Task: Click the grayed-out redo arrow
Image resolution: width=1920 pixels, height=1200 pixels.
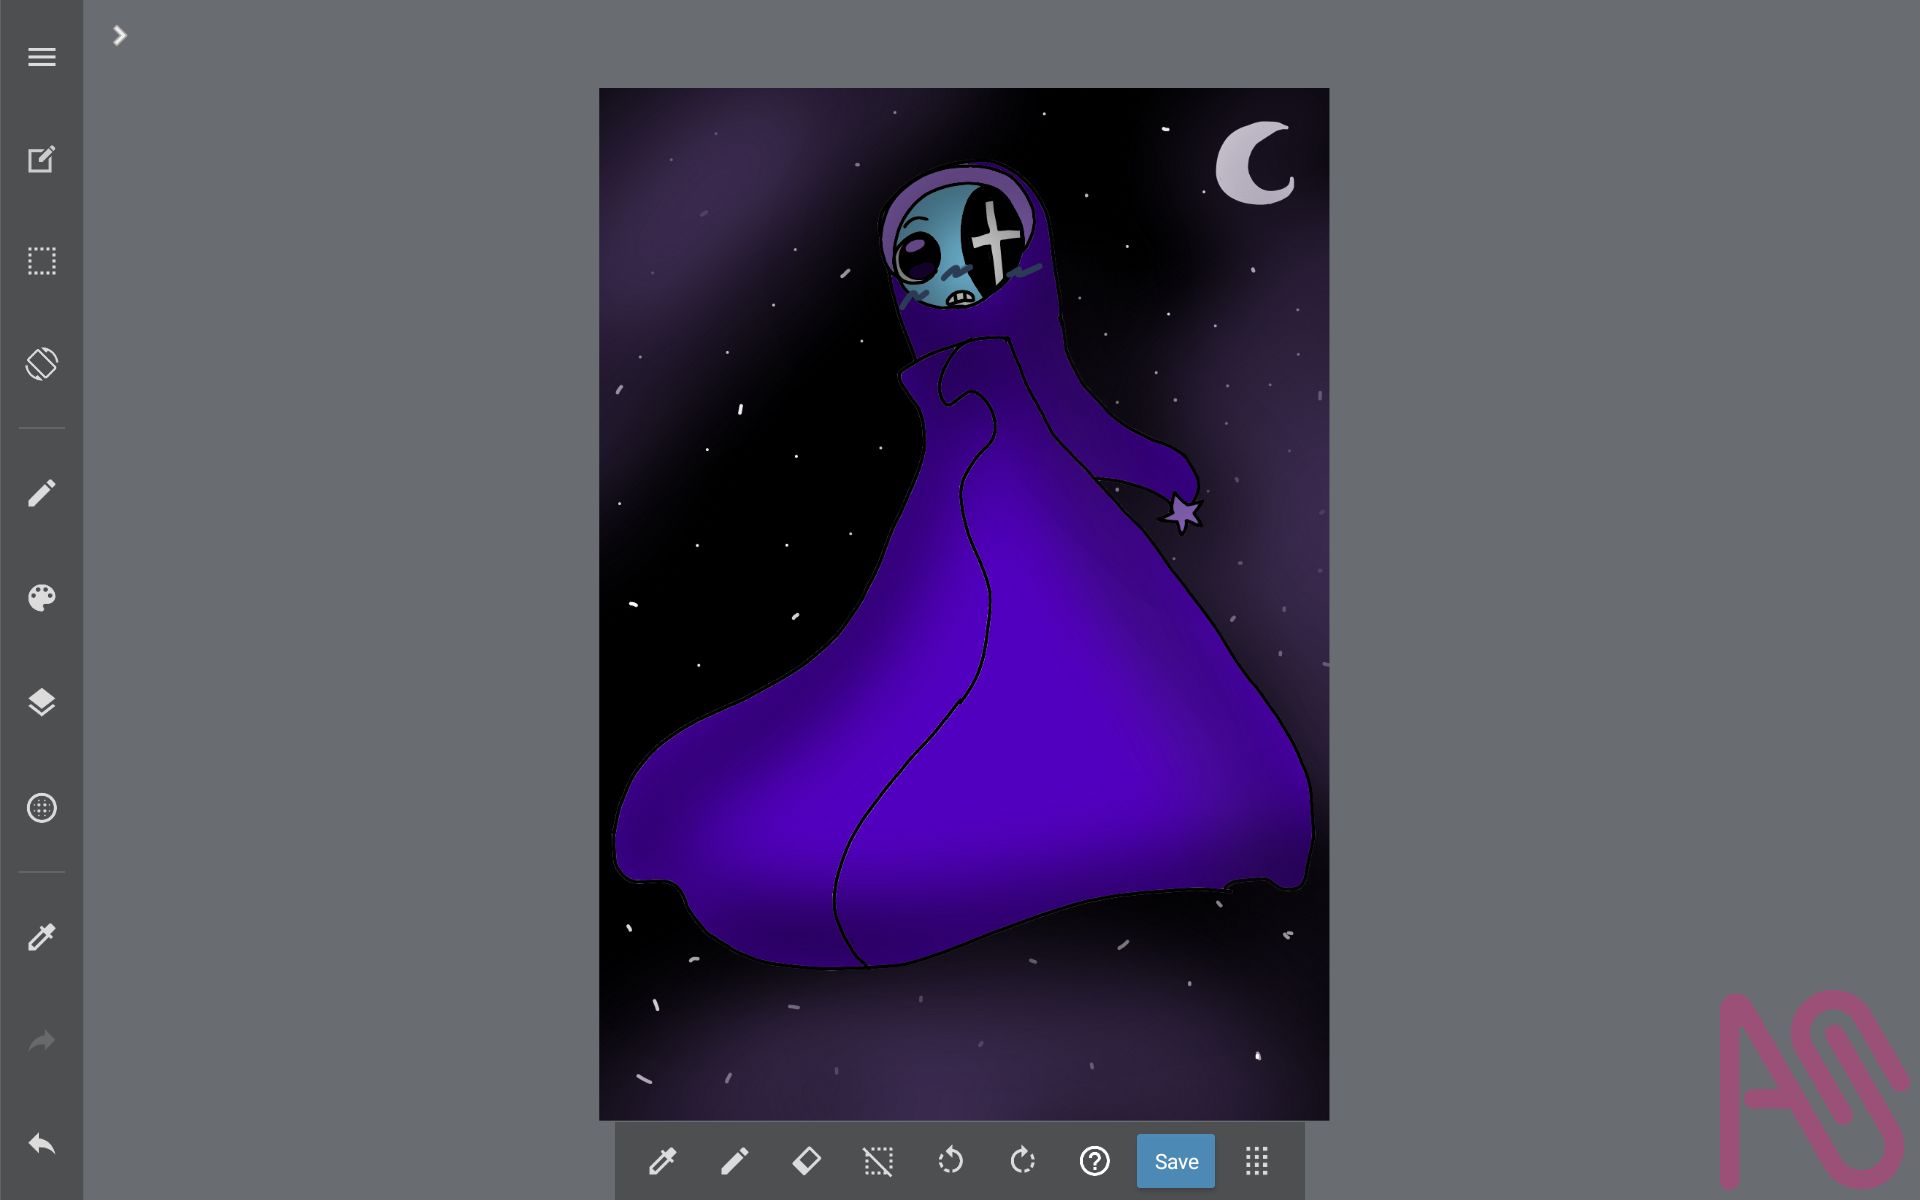Action: click(x=41, y=1041)
